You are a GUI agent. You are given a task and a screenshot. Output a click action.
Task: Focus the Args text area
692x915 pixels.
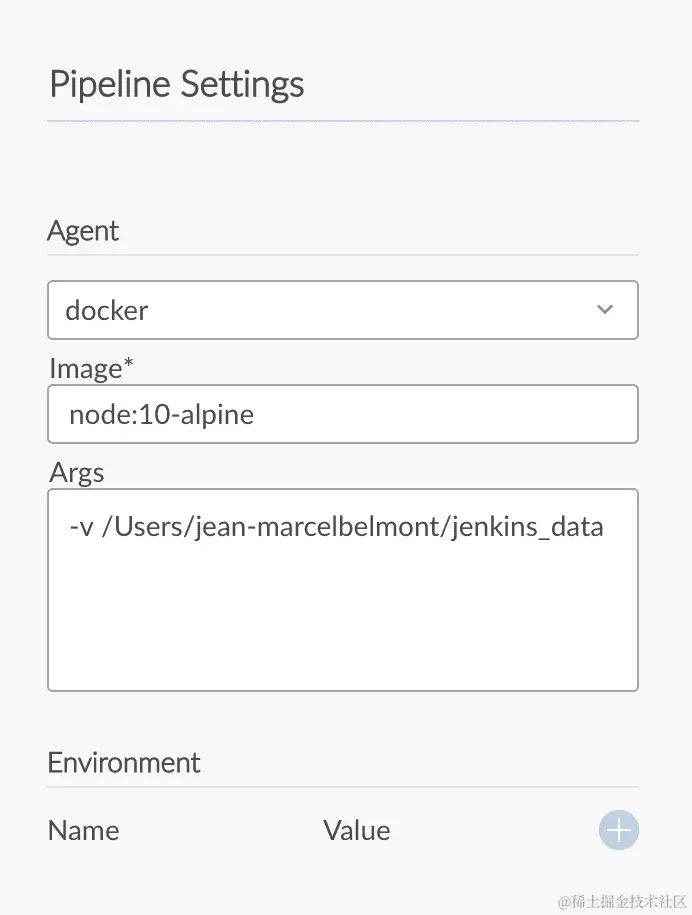coord(342,600)
